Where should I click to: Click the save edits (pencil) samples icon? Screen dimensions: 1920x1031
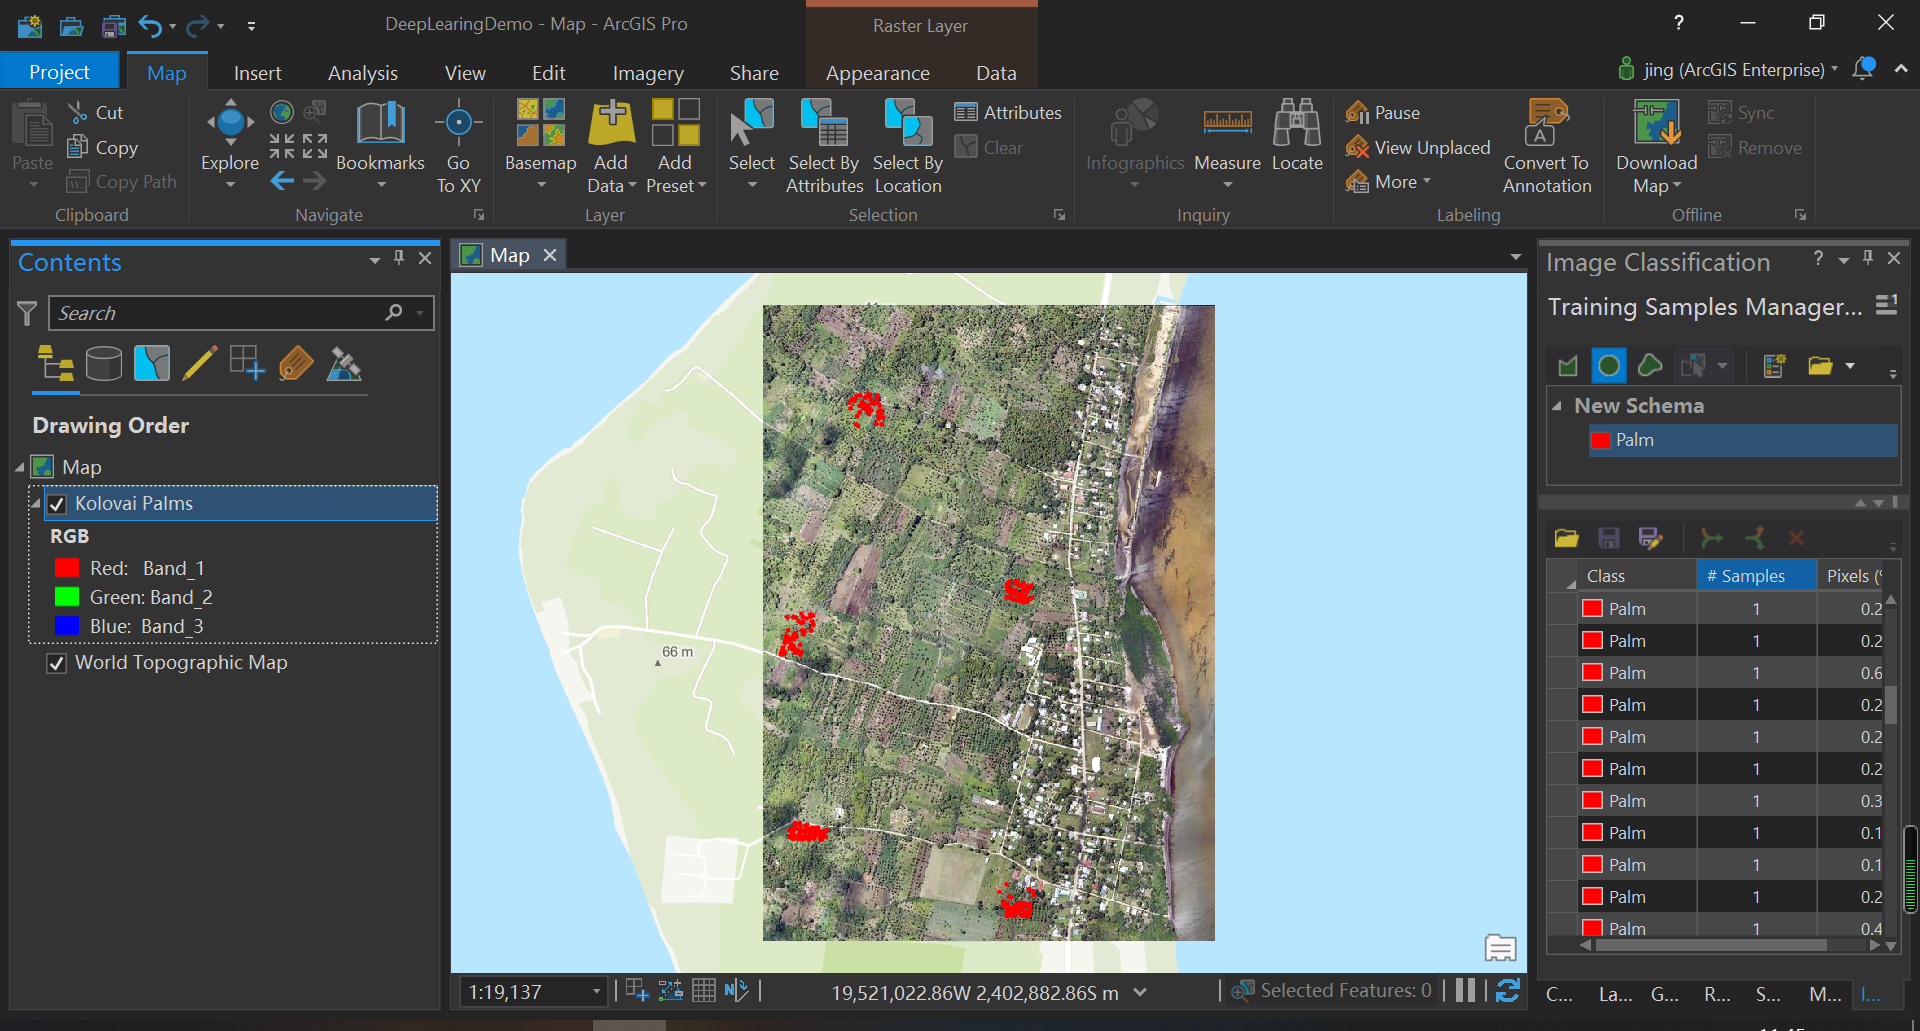[x=1650, y=538]
